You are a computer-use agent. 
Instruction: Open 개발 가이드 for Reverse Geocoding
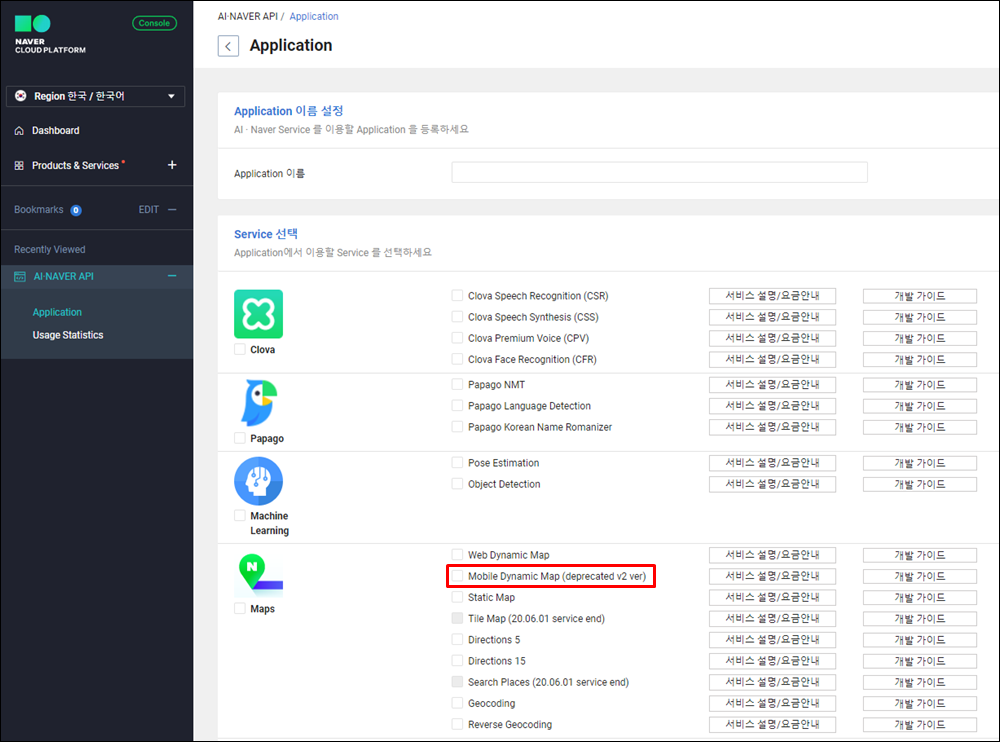(x=920, y=725)
